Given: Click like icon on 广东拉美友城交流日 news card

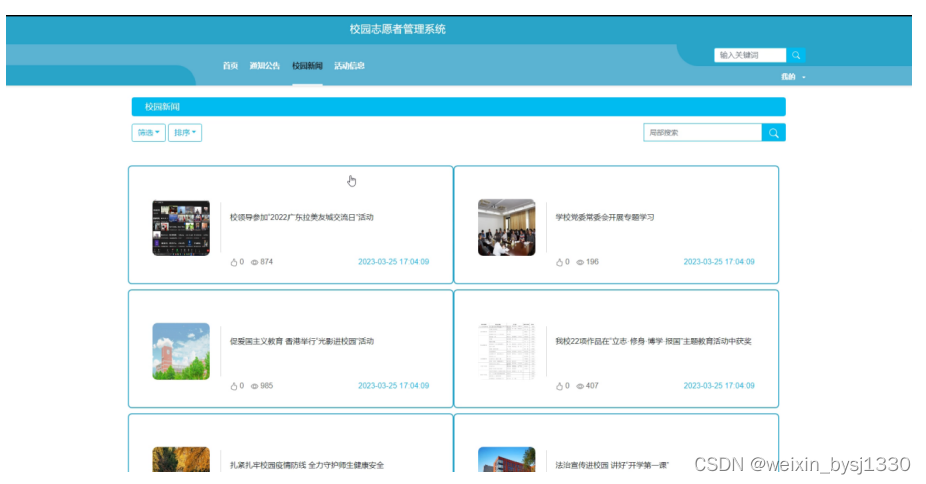Looking at the screenshot, I should click(234, 262).
